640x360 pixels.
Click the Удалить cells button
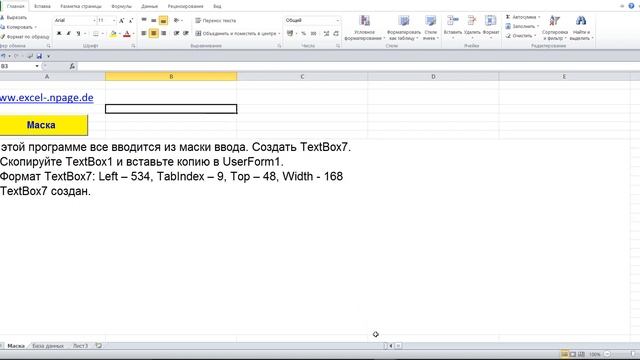471,27
